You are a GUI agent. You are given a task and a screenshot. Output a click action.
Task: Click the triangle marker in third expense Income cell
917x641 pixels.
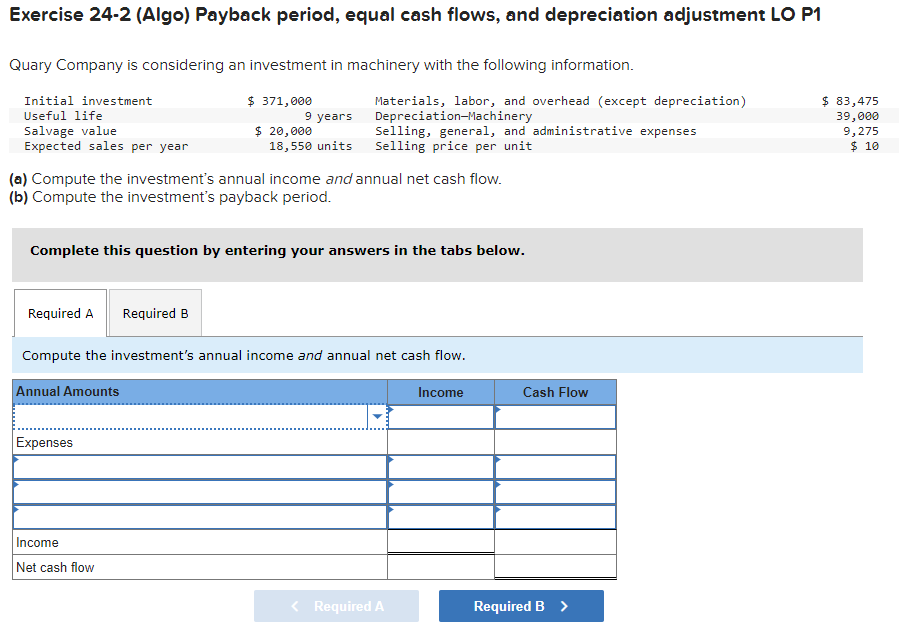pos(392,511)
